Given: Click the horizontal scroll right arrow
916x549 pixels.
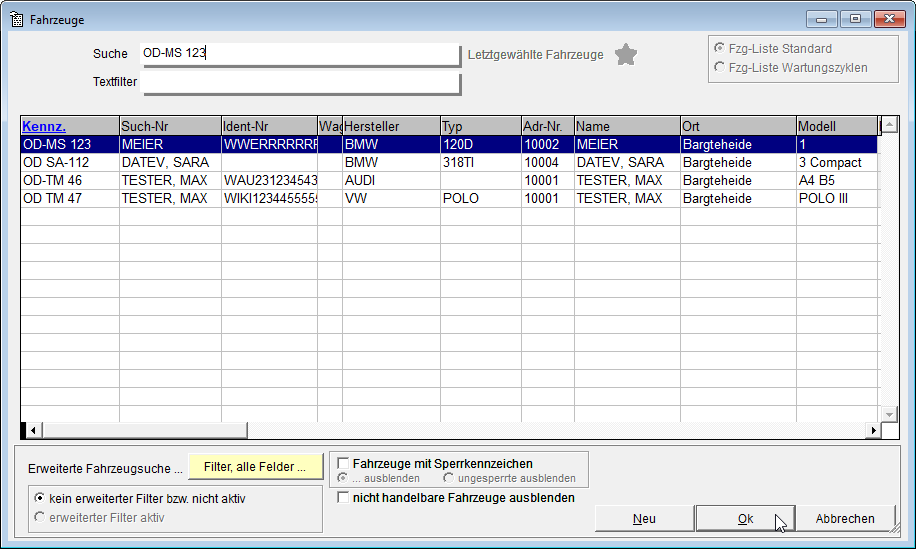Looking at the screenshot, I should (873, 430).
